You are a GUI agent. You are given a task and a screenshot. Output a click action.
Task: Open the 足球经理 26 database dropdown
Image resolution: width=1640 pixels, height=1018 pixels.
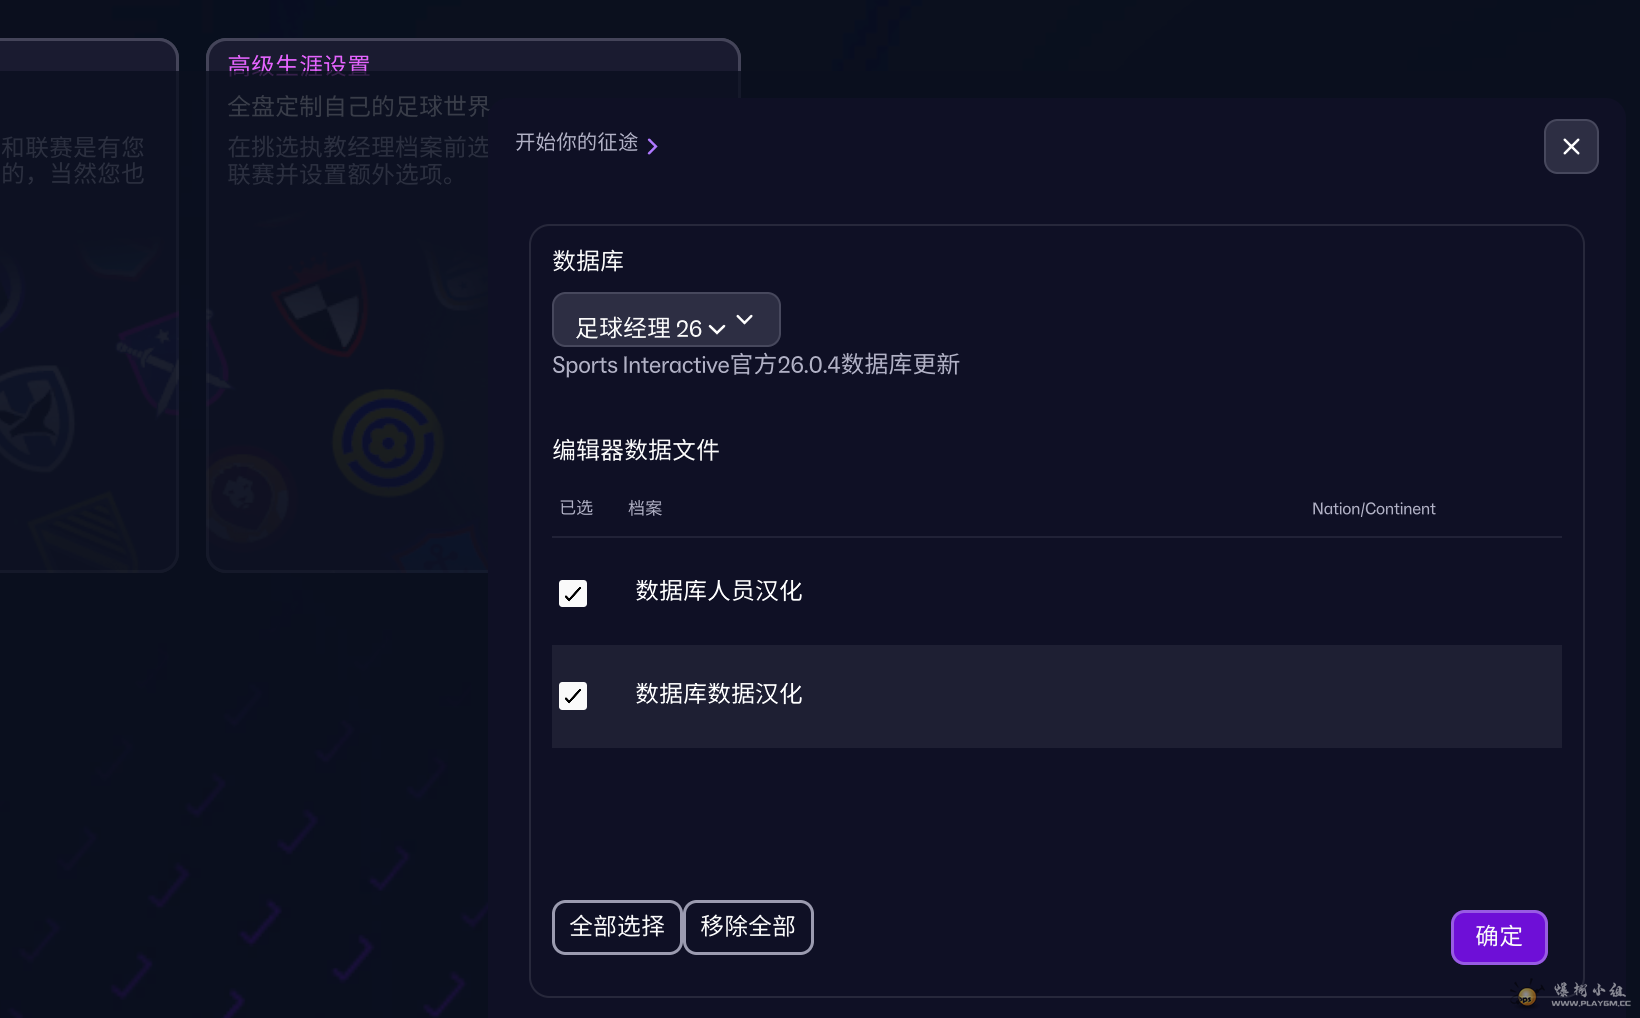click(665, 321)
